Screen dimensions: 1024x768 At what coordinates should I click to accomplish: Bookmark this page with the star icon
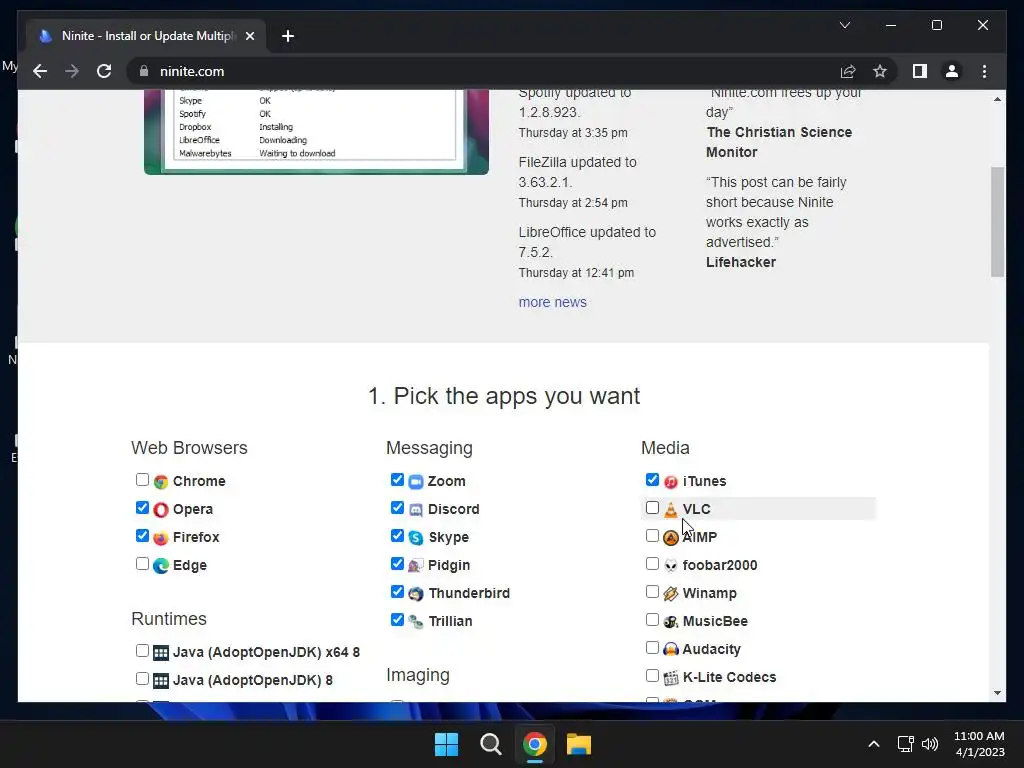pos(880,71)
